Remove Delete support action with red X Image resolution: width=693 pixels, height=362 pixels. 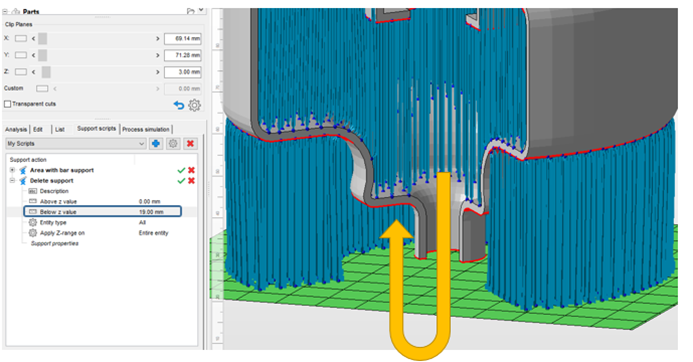click(x=191, y=181)
